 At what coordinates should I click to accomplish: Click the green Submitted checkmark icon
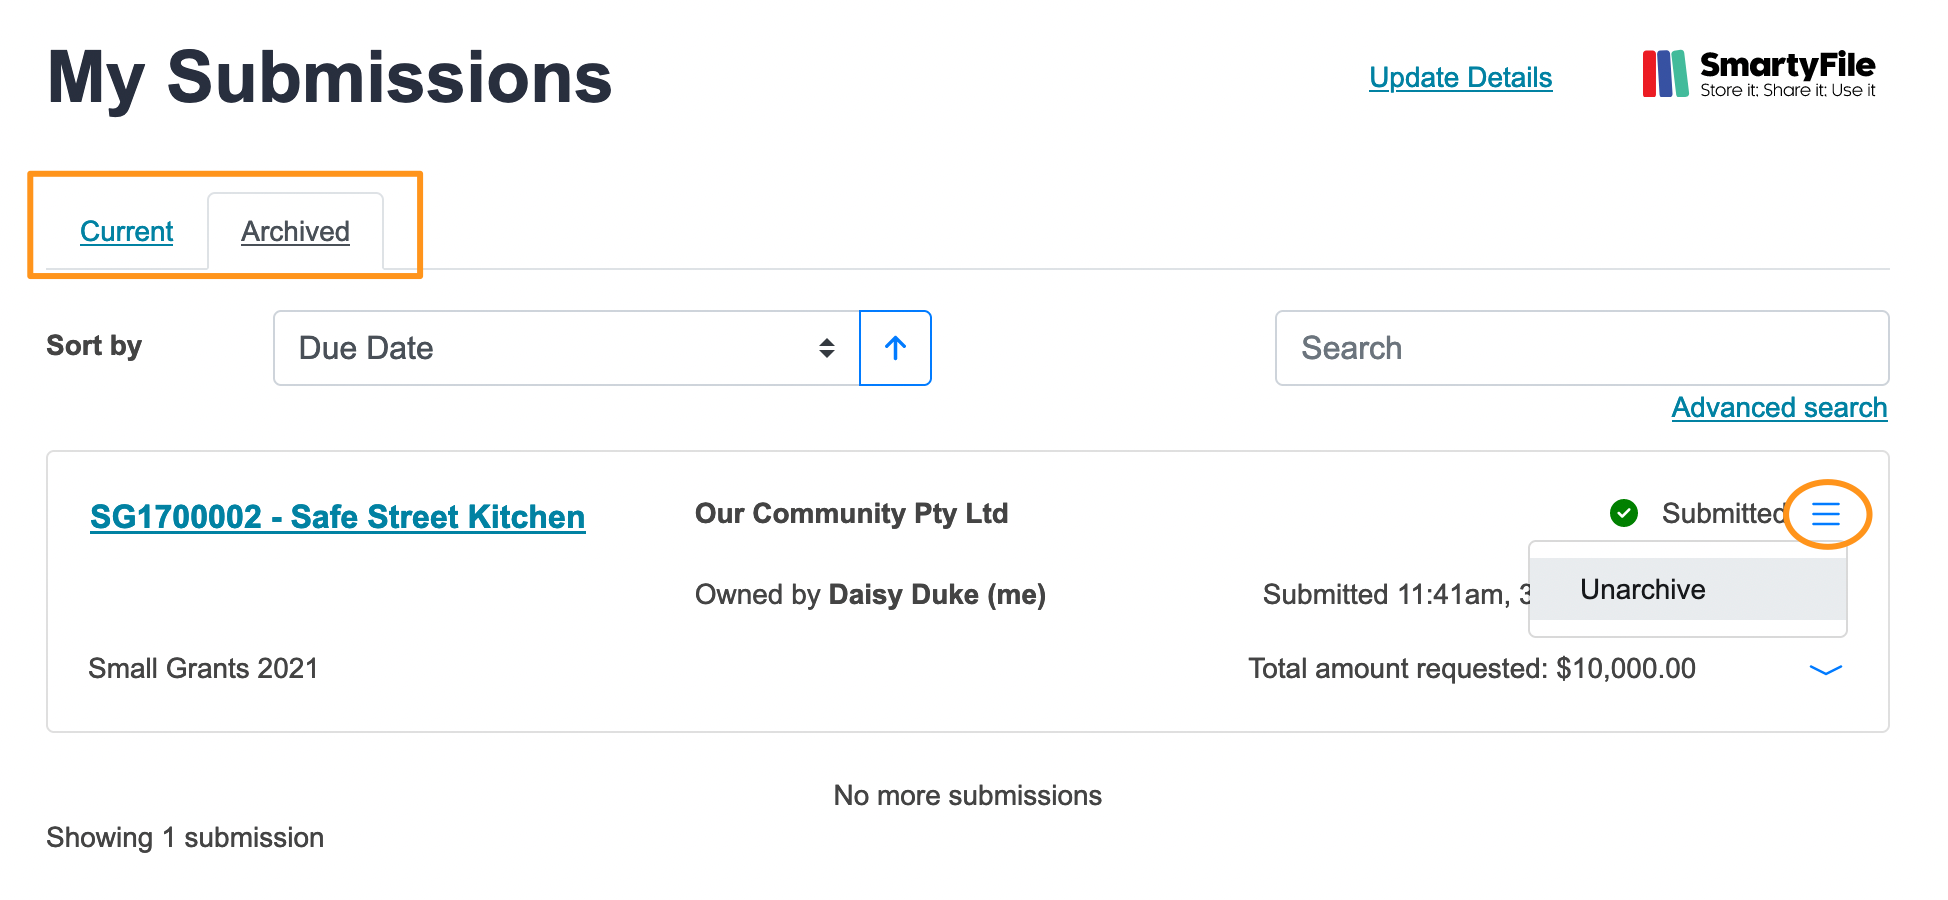(x=1624, y=513)
